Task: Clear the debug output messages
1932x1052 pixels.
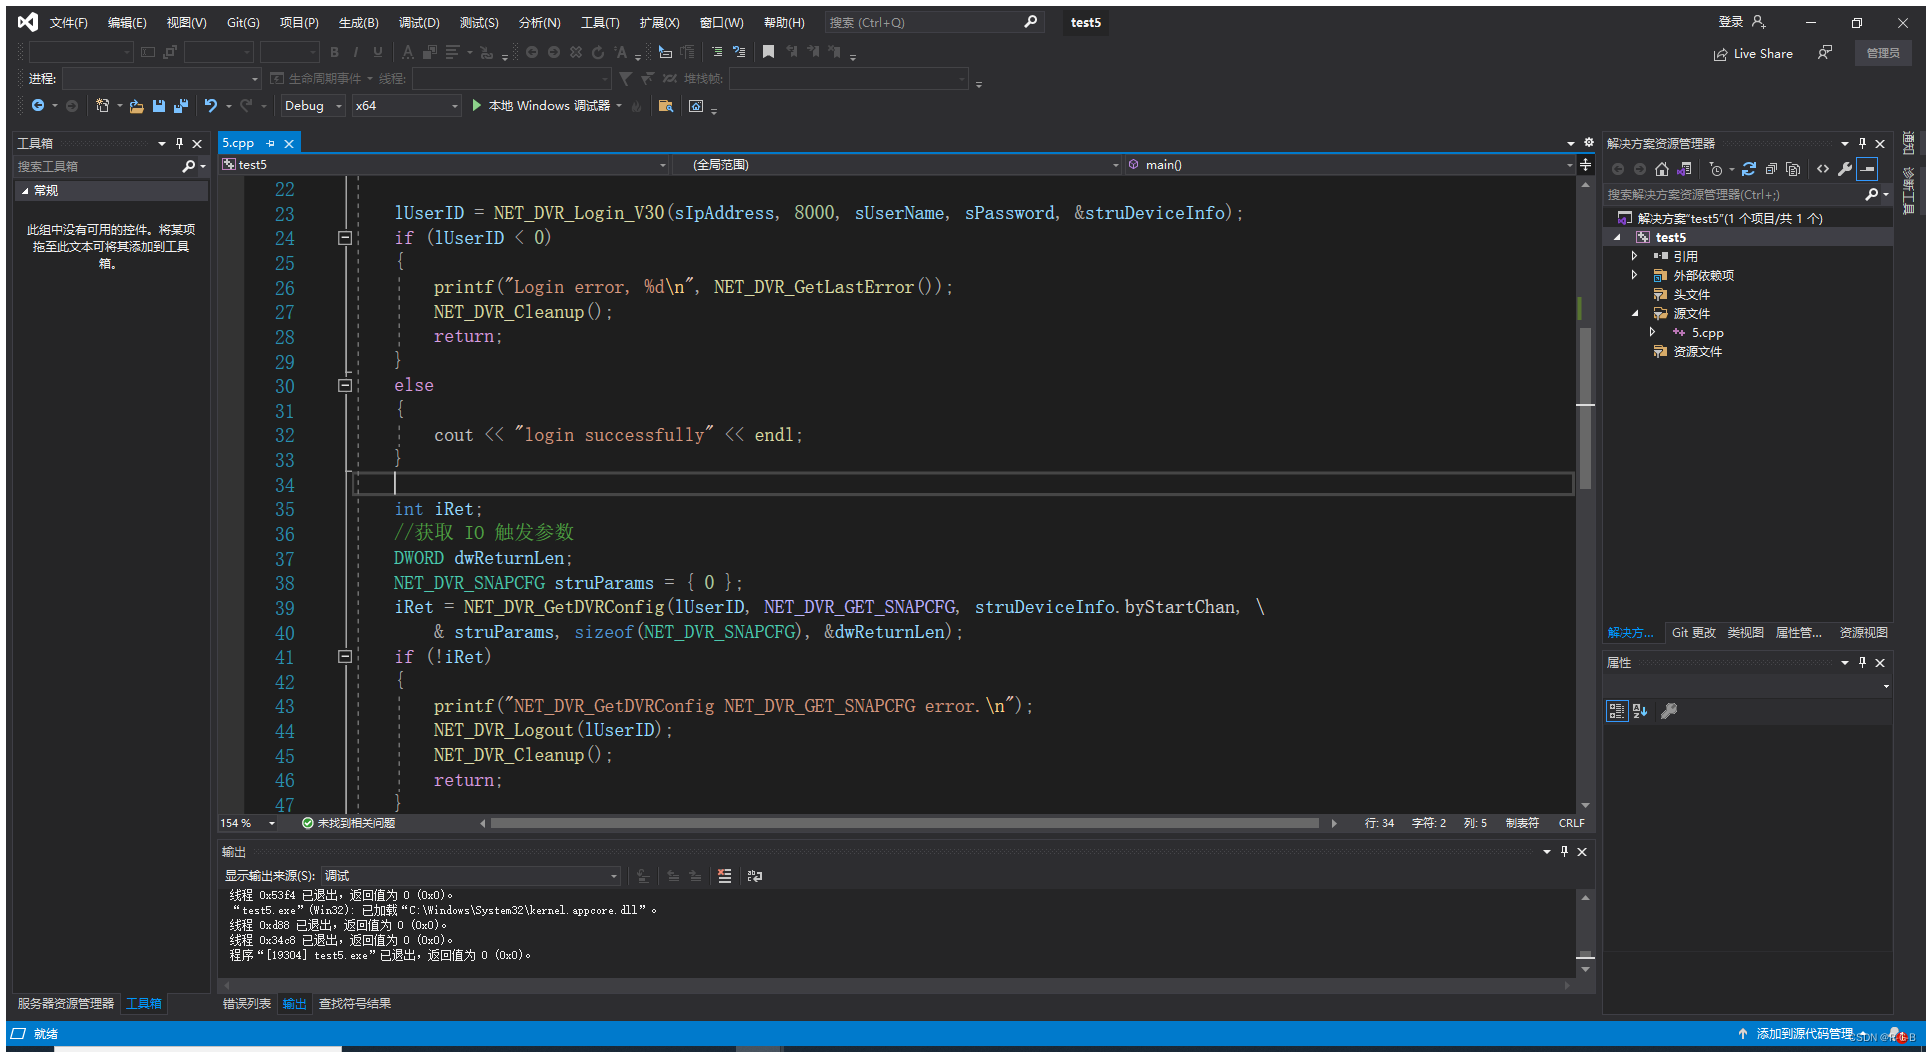Action: pyautogui.click(x=724, y=876)
